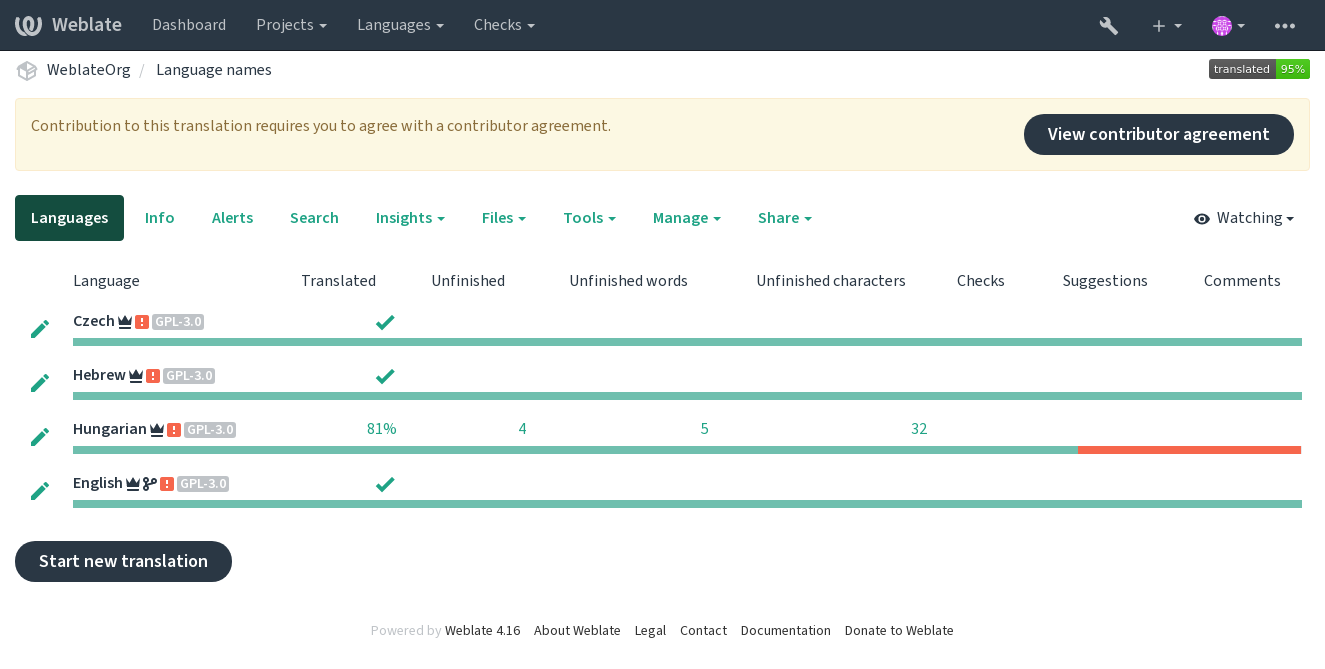
Task: Click the Czech progress bar
Action: (x=687, y=342)
